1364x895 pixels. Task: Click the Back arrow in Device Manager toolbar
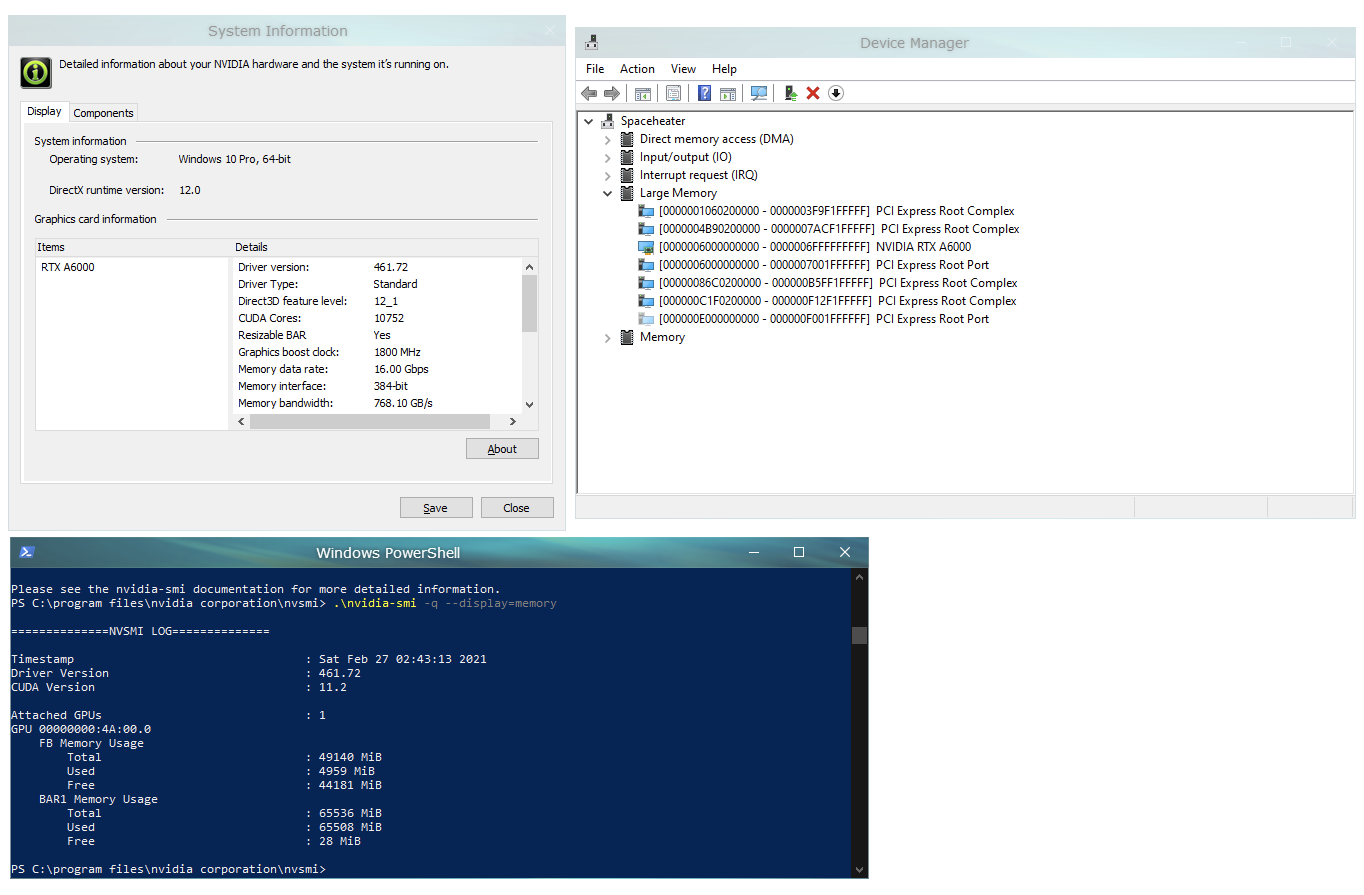(x=589, y=93)
